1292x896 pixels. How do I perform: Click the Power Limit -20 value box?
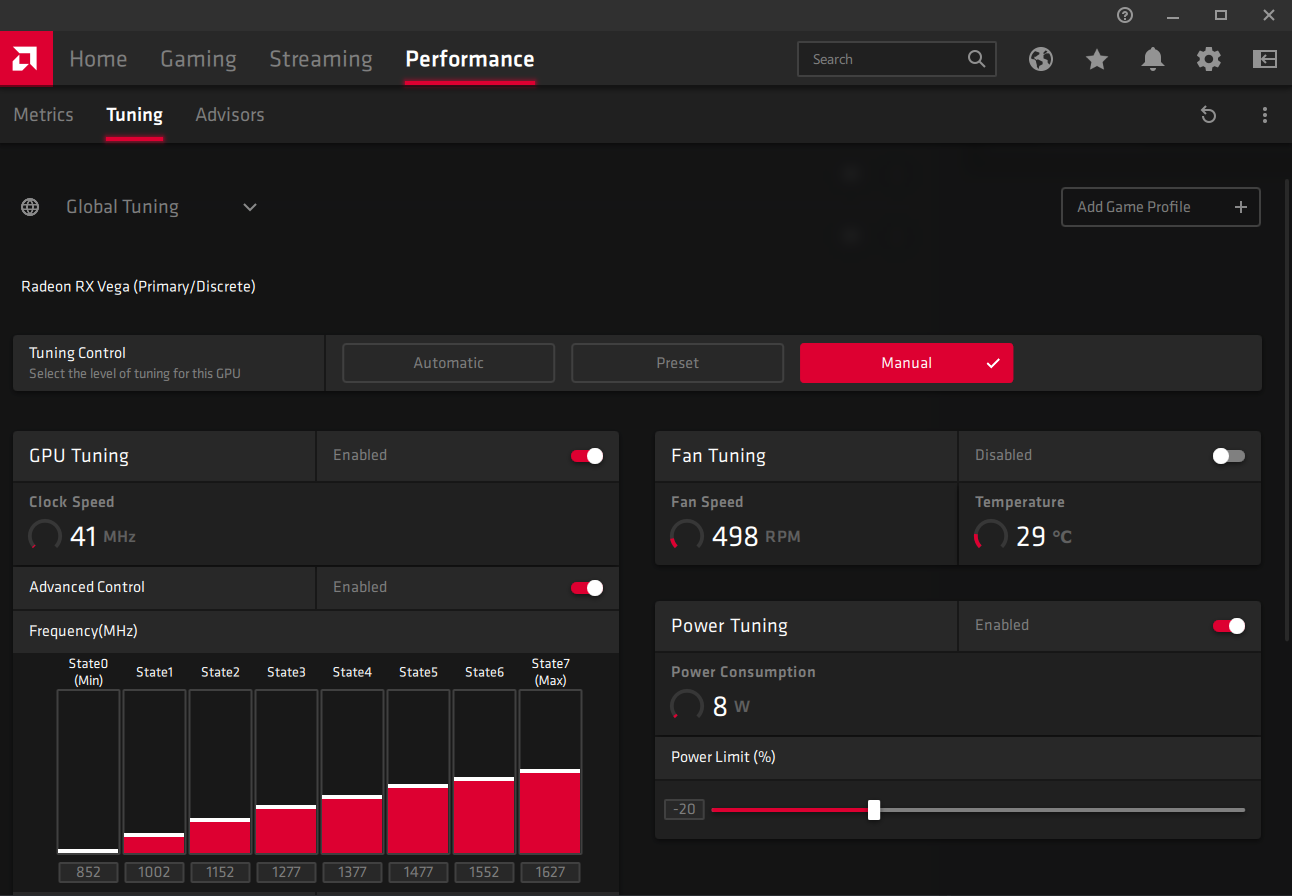tap(685, 810)
